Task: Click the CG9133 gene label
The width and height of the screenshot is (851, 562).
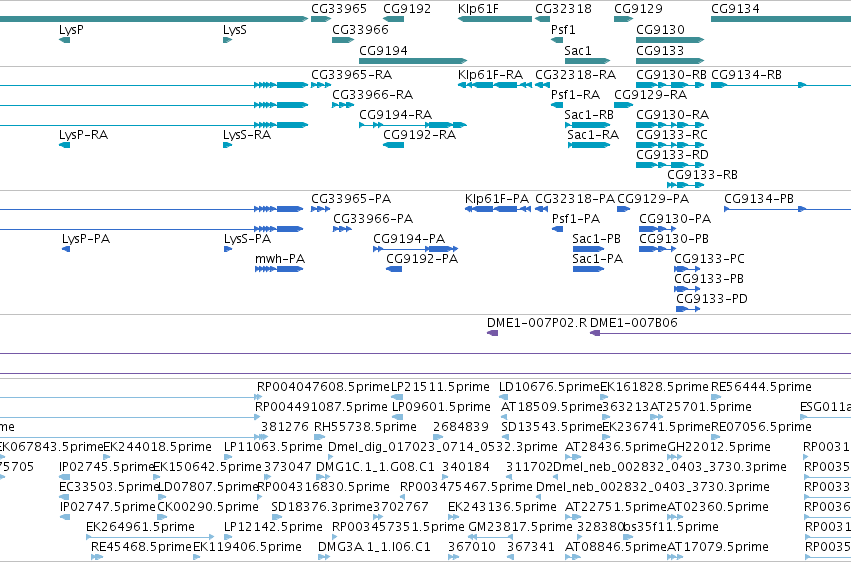Action: click(660, 50)
